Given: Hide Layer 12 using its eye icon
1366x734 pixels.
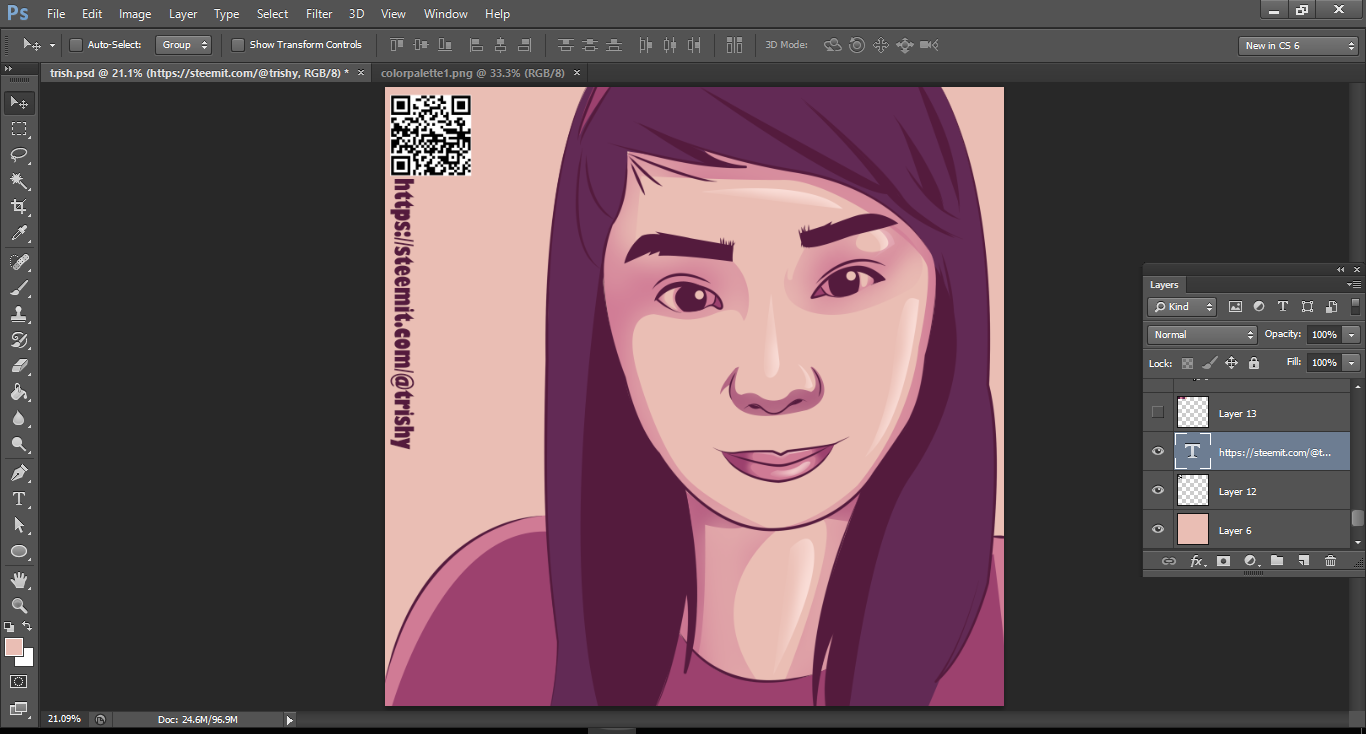Looking at the screenshot, I should click(x=1158, y=491).
